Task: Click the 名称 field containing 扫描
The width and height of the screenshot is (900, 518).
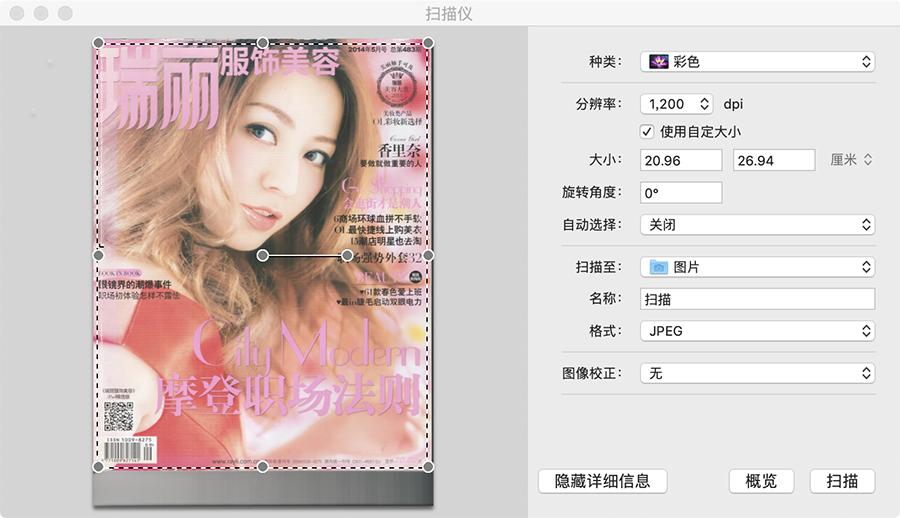Action: coord(757,299)
